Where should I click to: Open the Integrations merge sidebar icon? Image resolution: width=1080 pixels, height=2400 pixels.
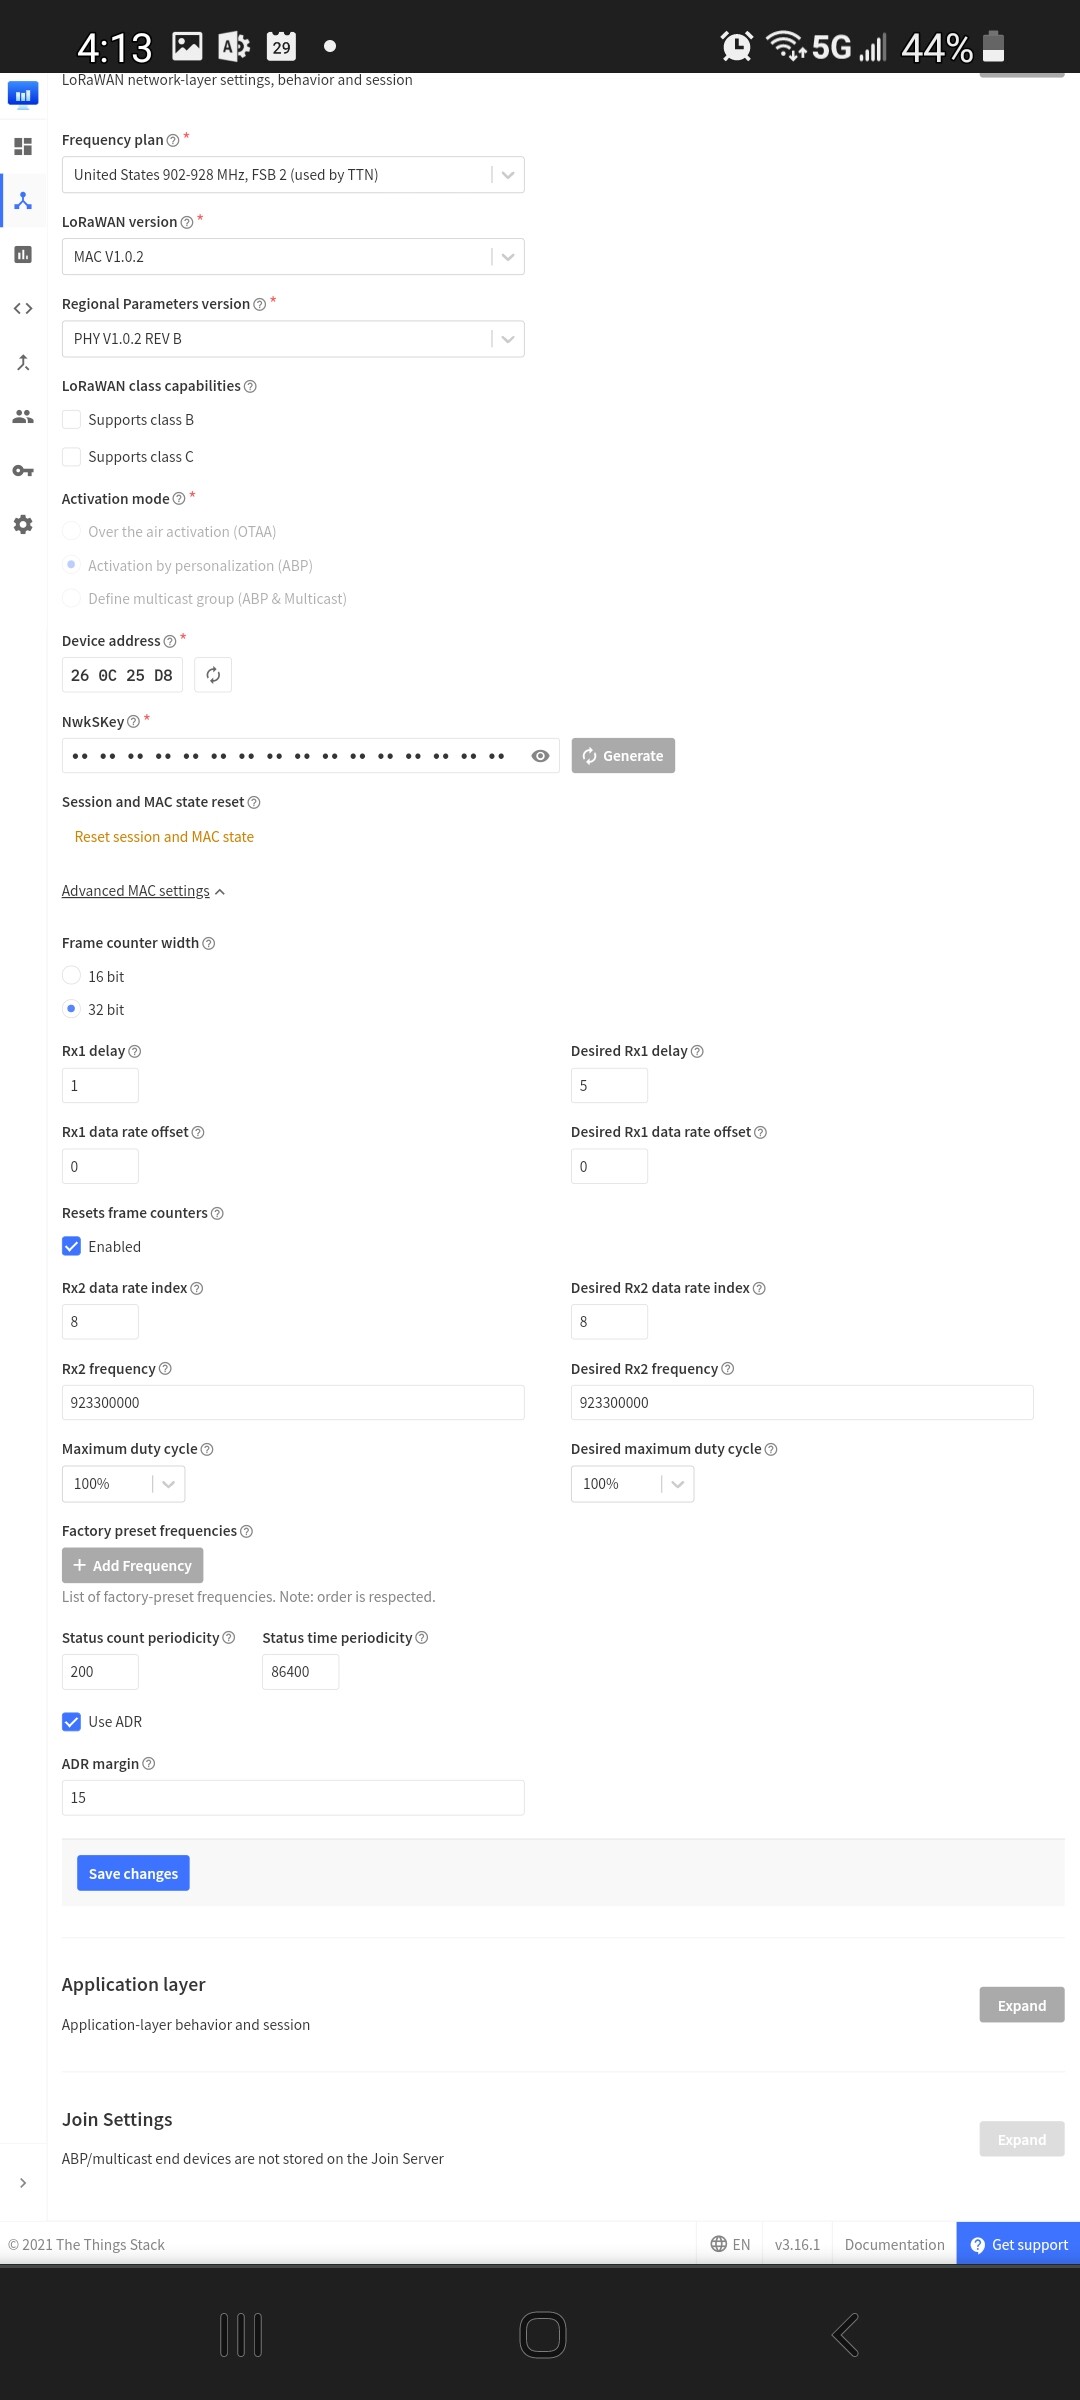tap(23, 363)
